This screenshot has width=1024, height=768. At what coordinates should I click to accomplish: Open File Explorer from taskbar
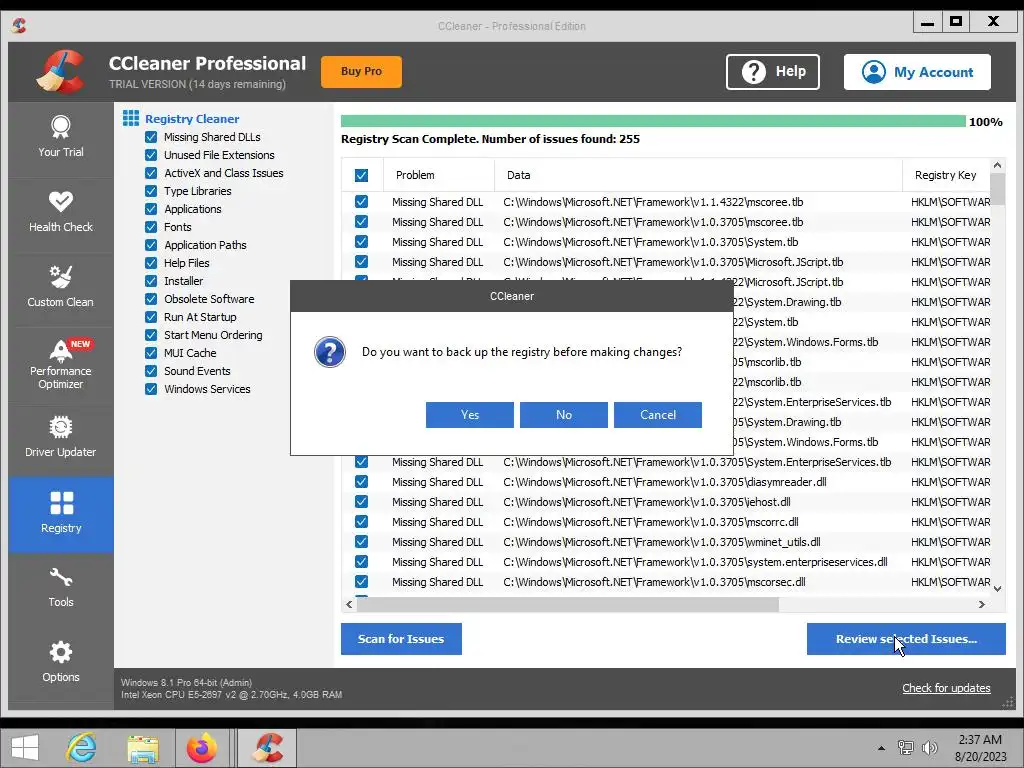[x=143, y=748]
